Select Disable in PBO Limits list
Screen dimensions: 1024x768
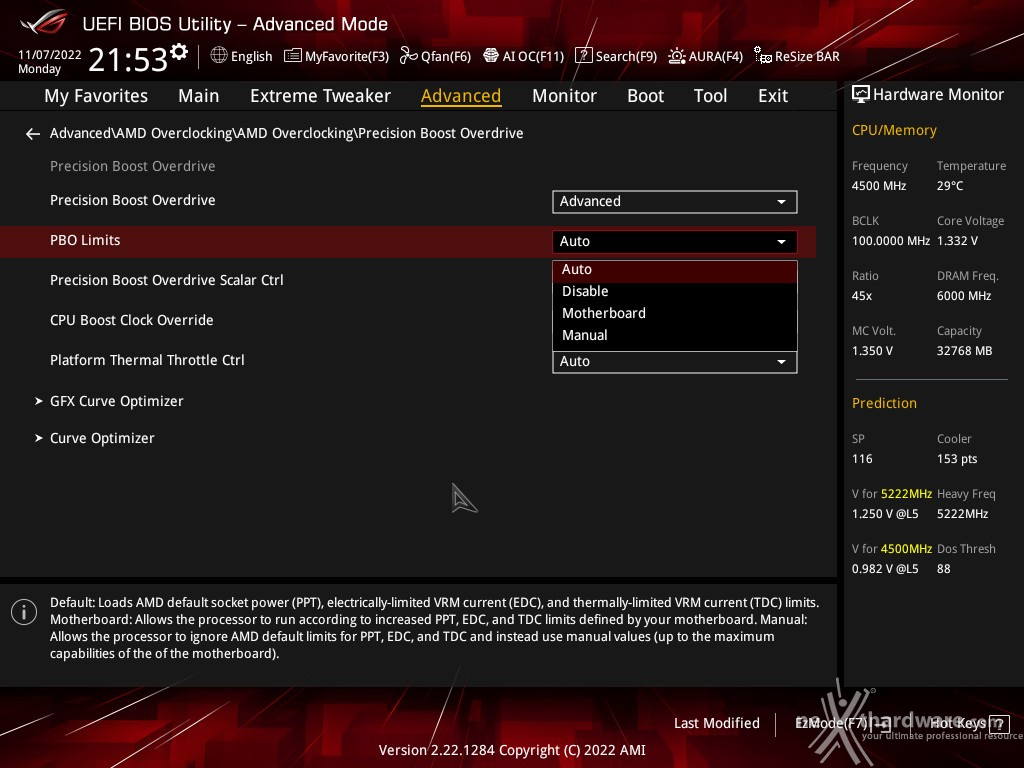point(675,291)
